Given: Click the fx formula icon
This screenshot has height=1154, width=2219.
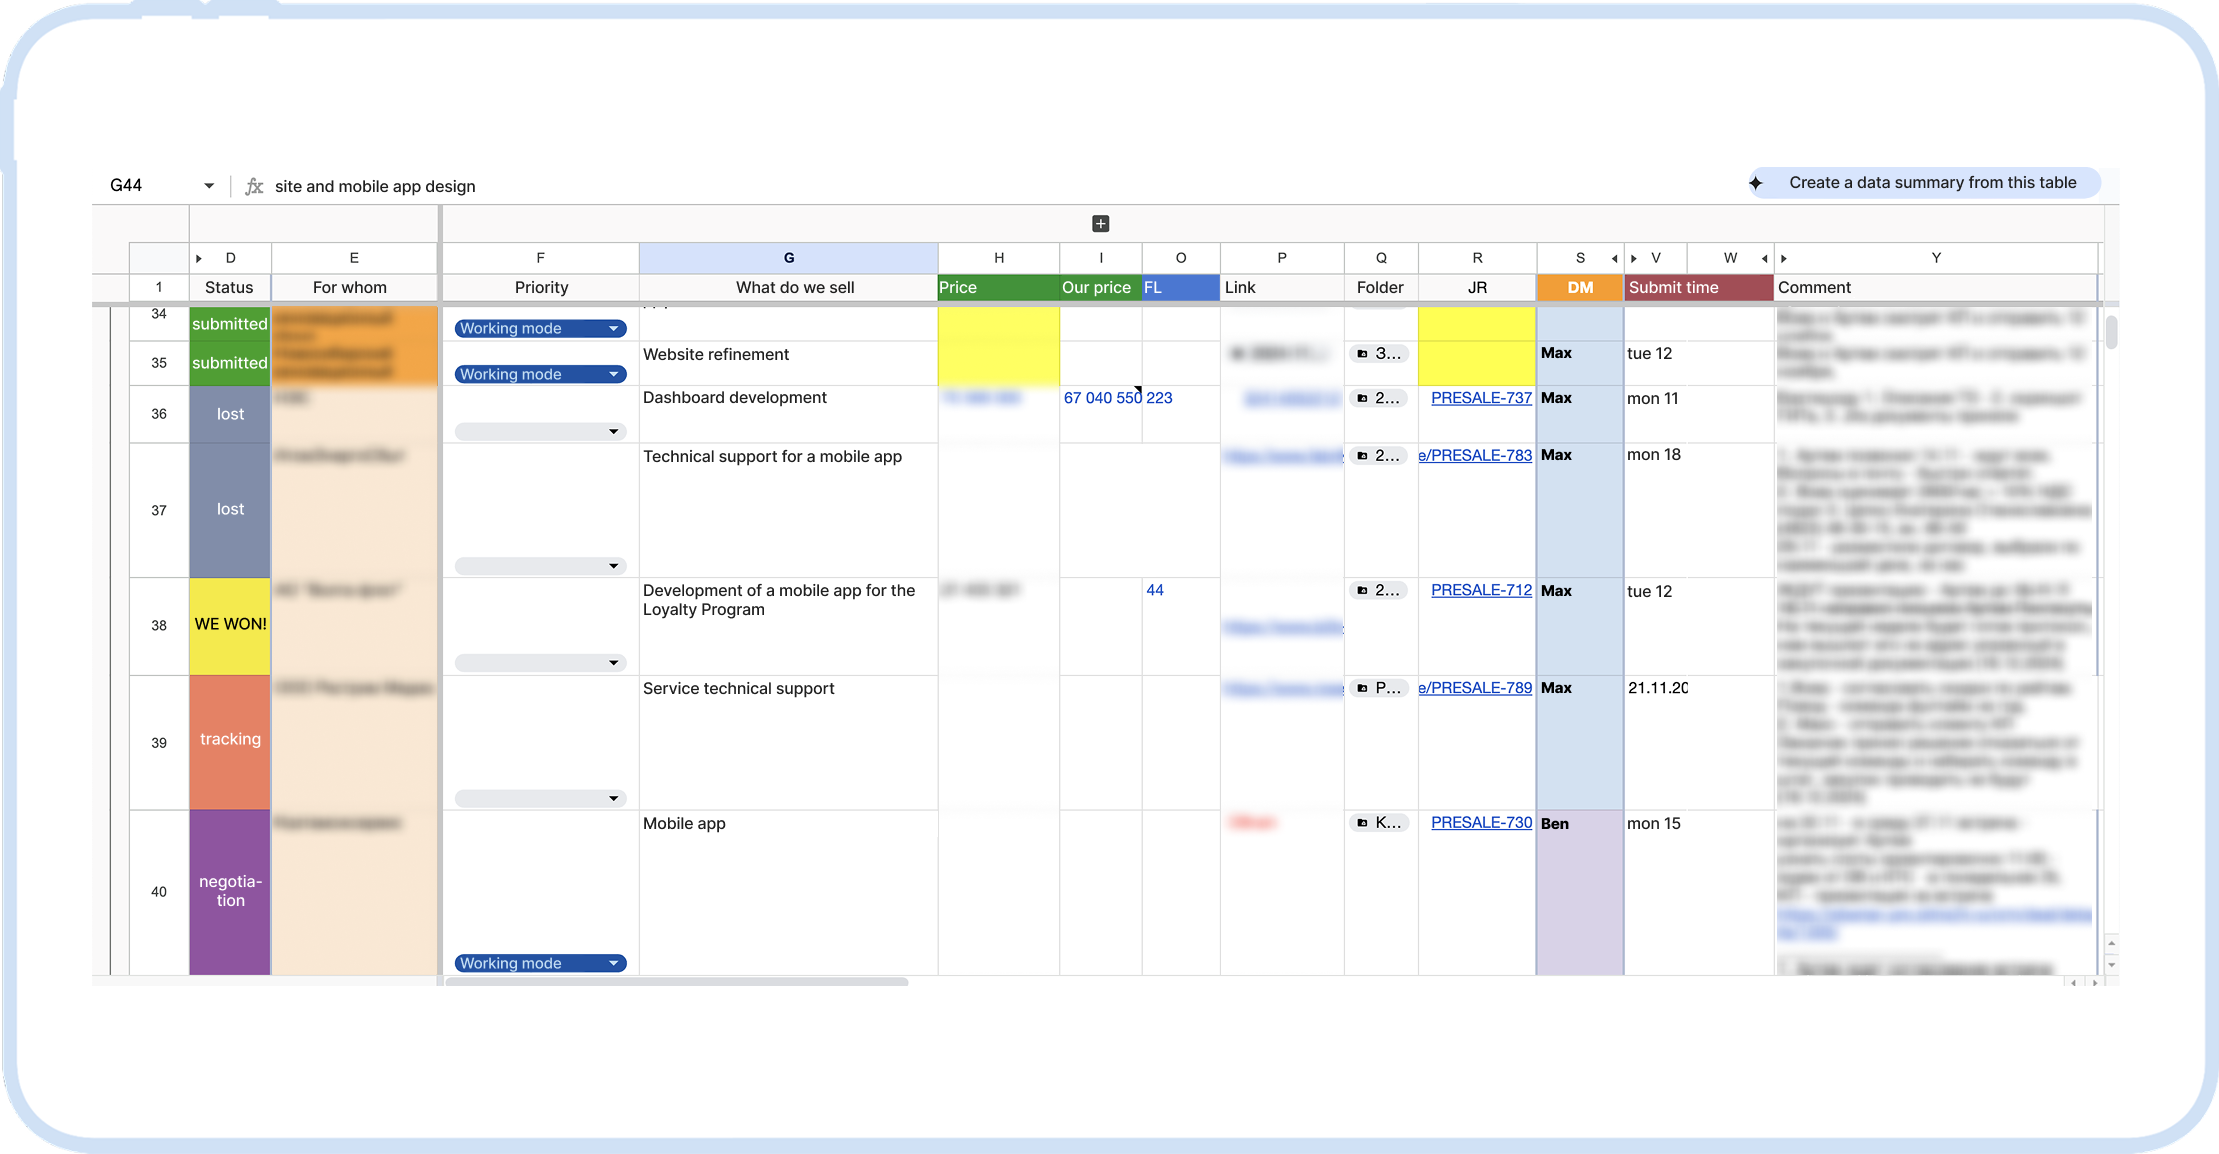Looking at the screenshot, I should 254,186.
